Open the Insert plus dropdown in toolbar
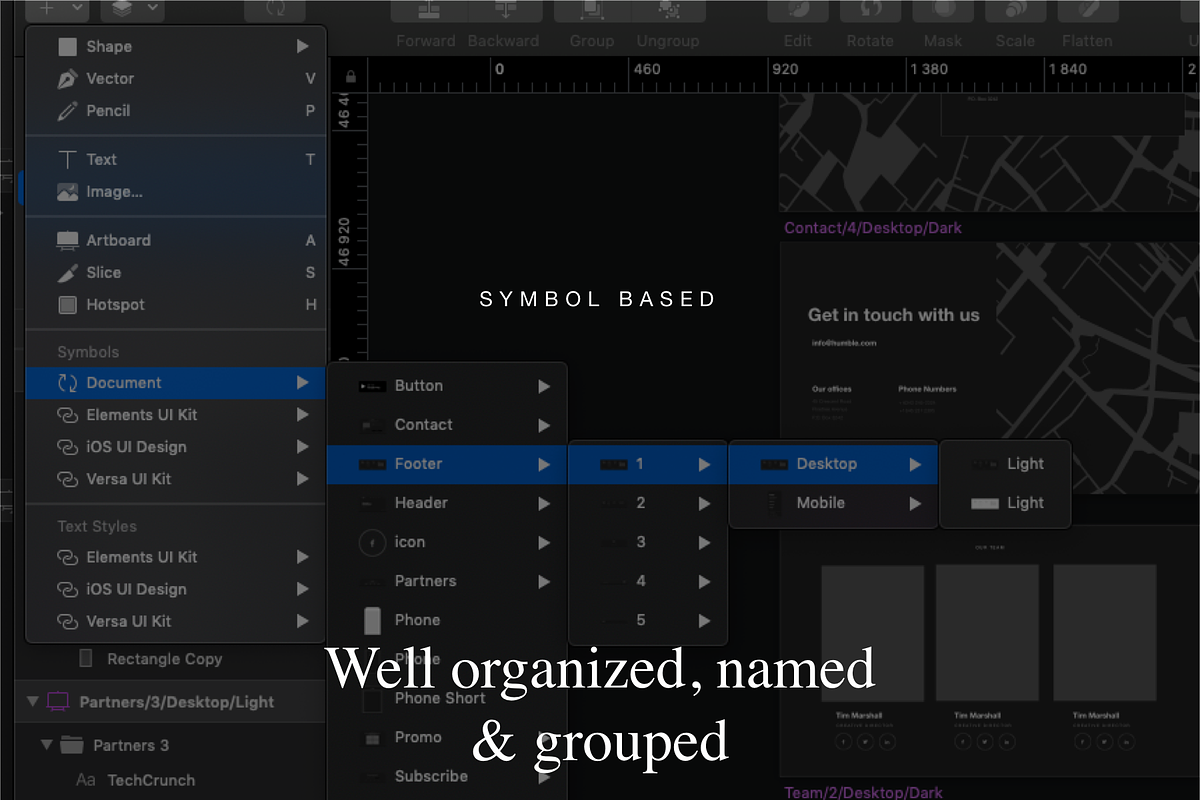 (x=56, y=9)
